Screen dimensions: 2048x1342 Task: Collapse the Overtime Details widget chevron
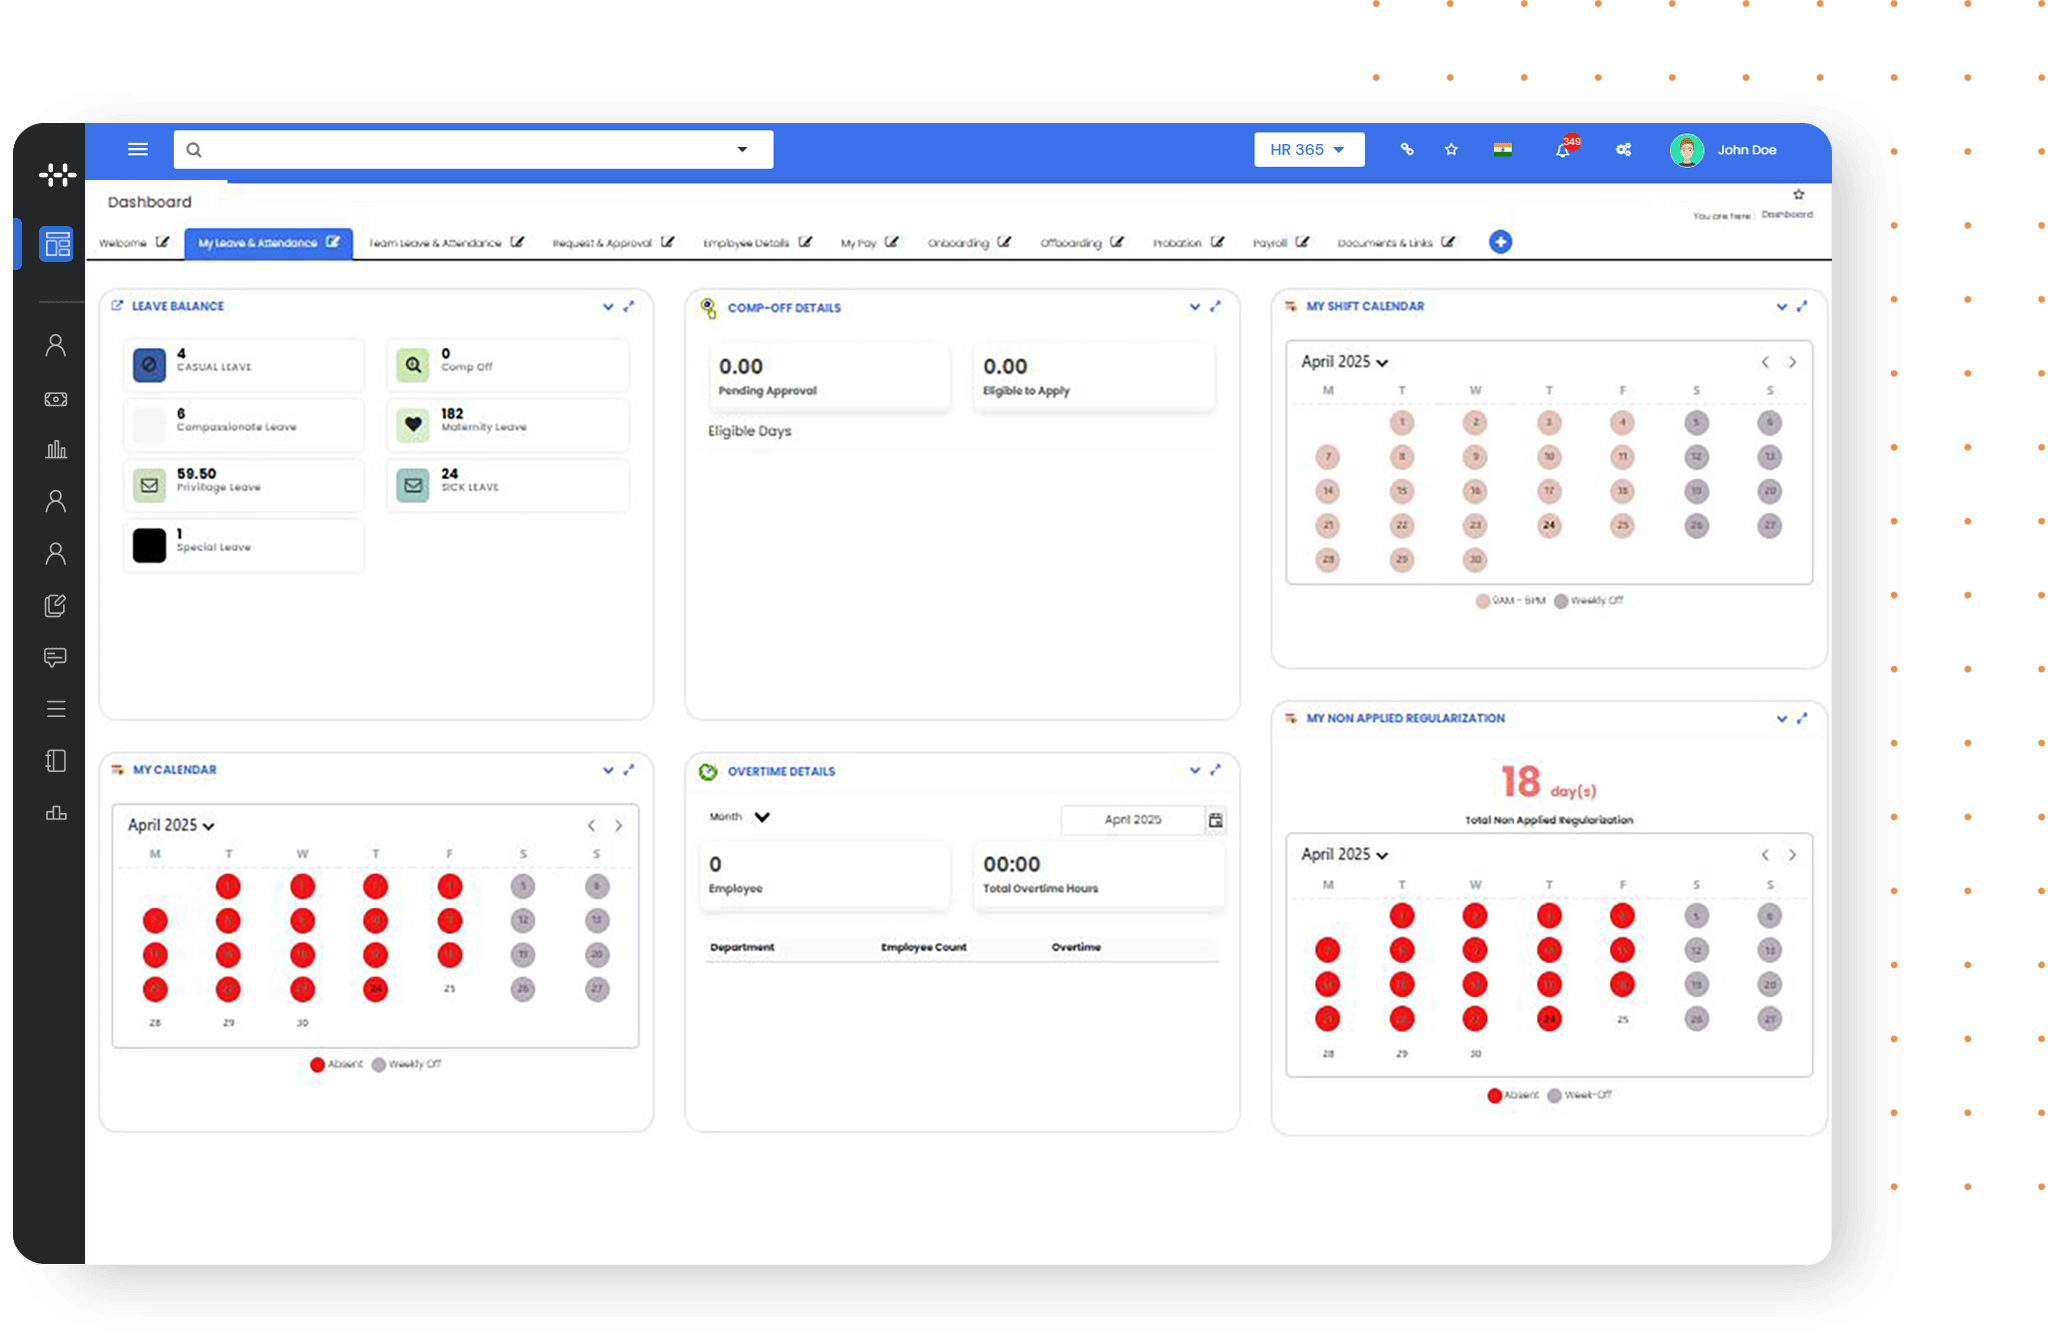coord(1194,769)
